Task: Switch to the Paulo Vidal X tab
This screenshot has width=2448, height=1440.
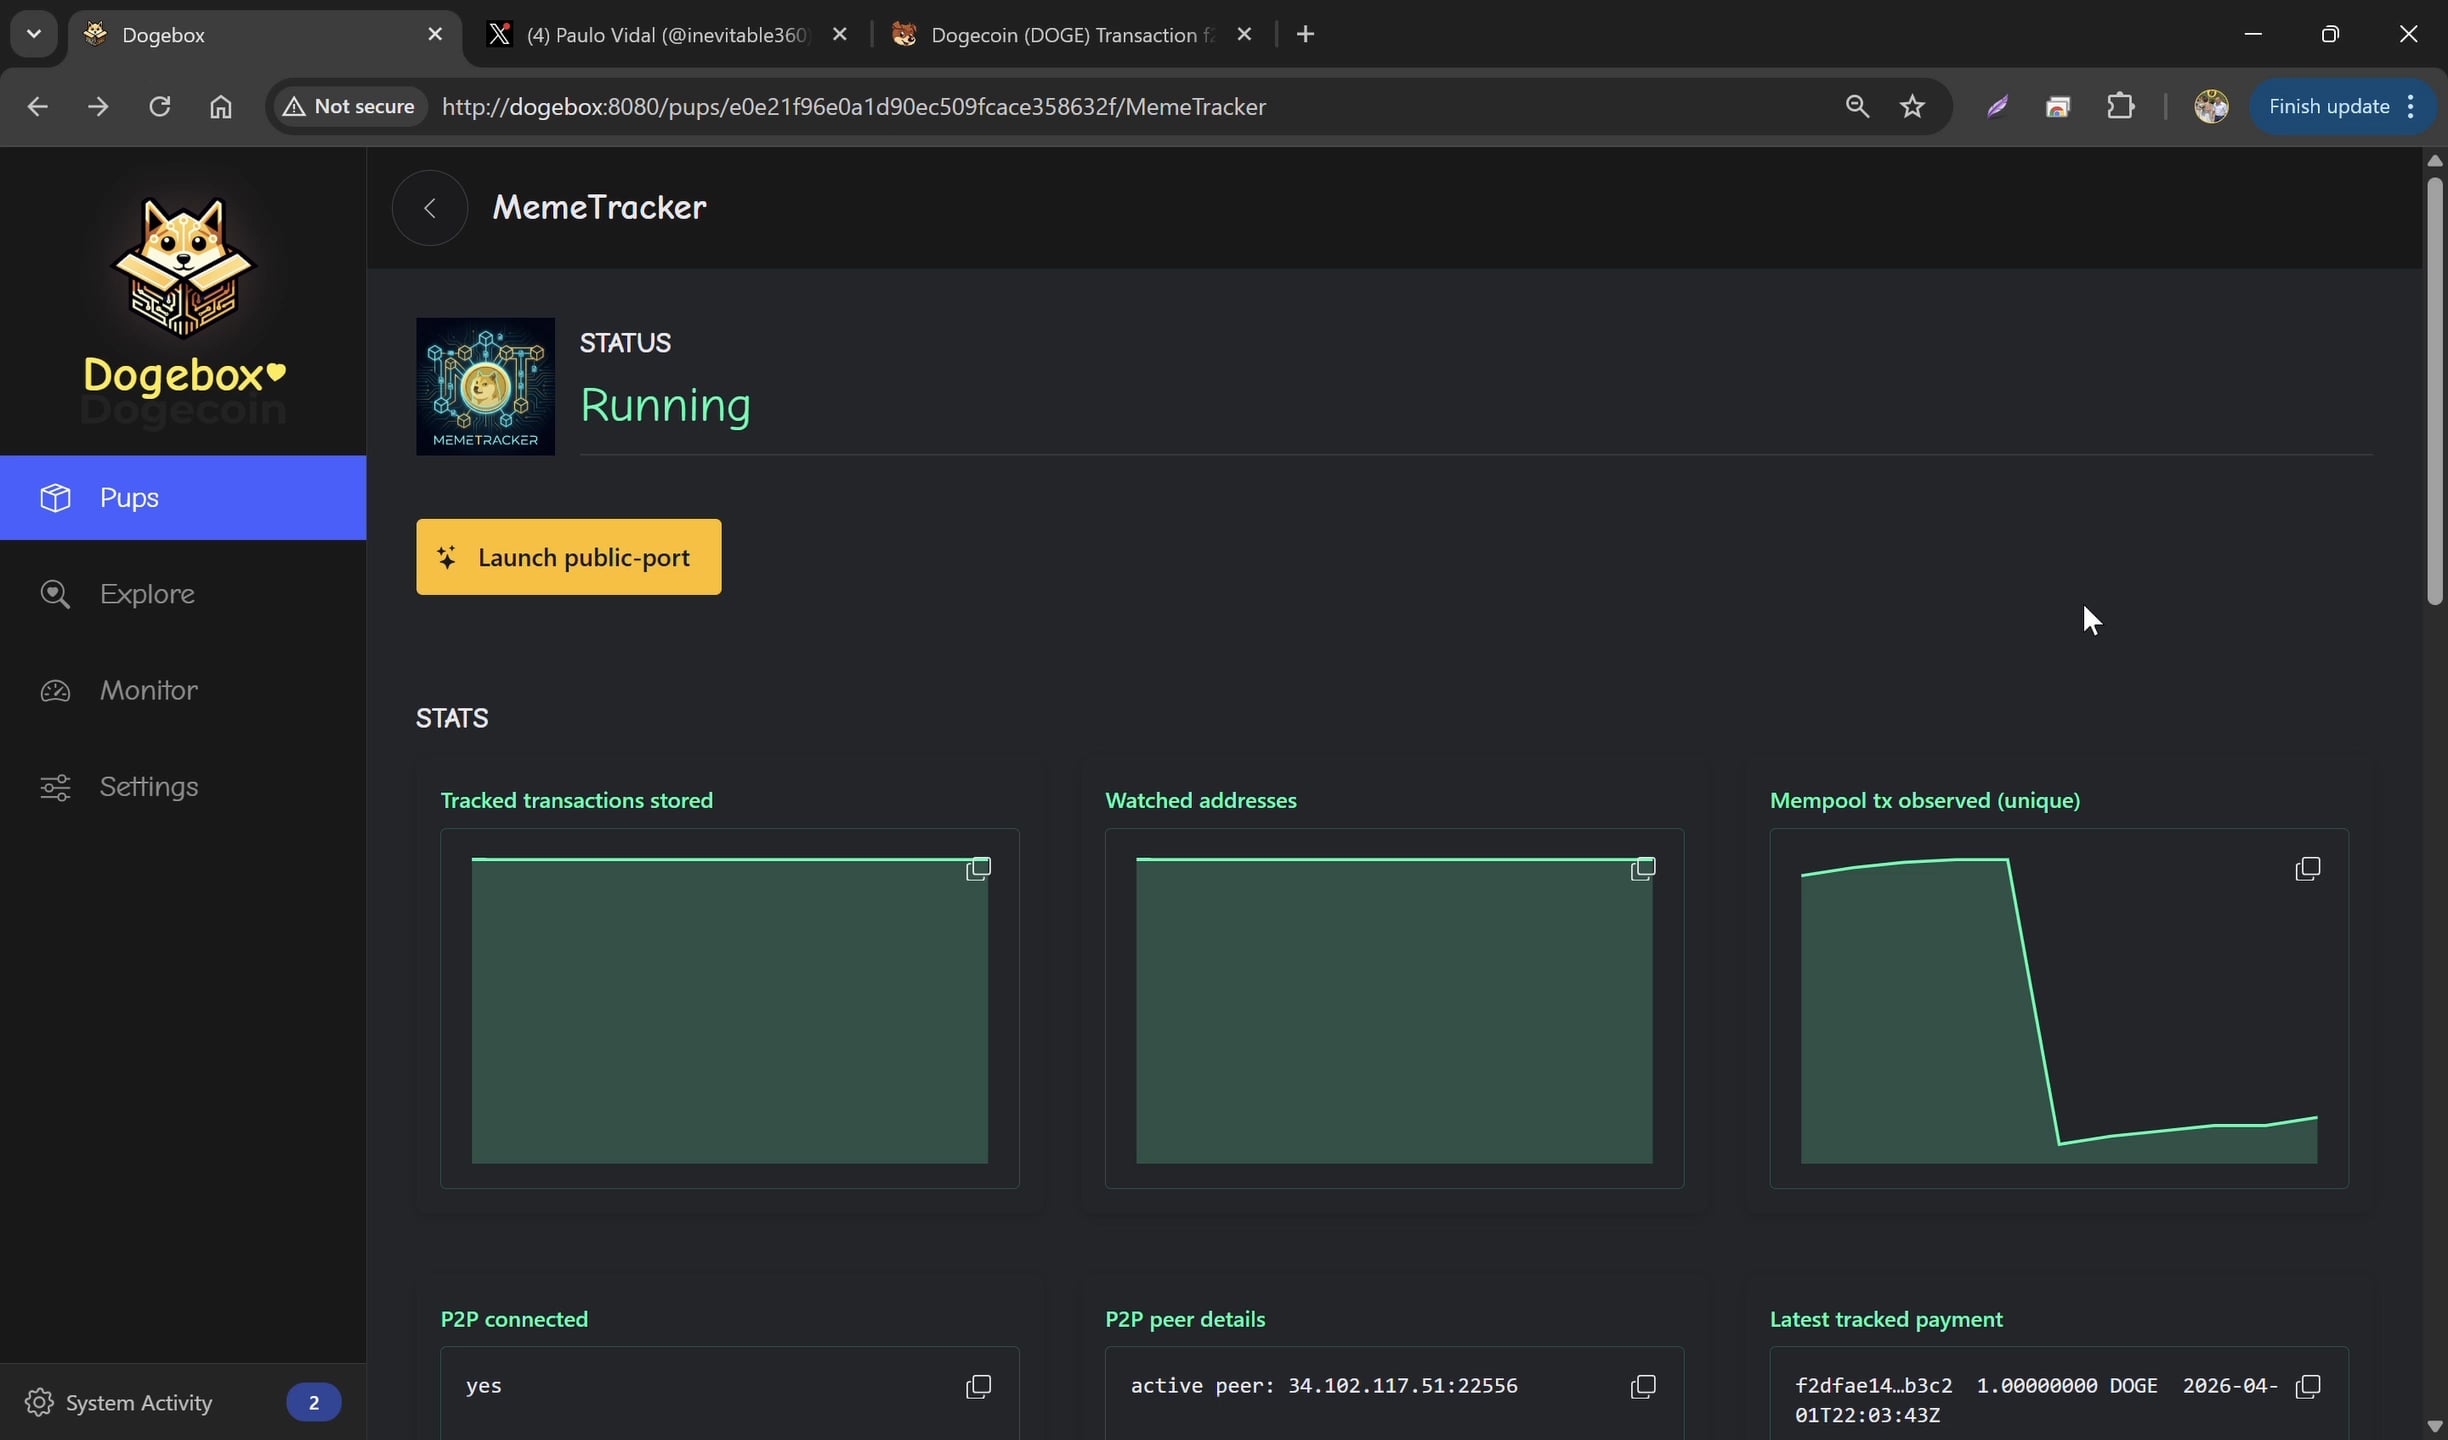Action: click(665, 35)
